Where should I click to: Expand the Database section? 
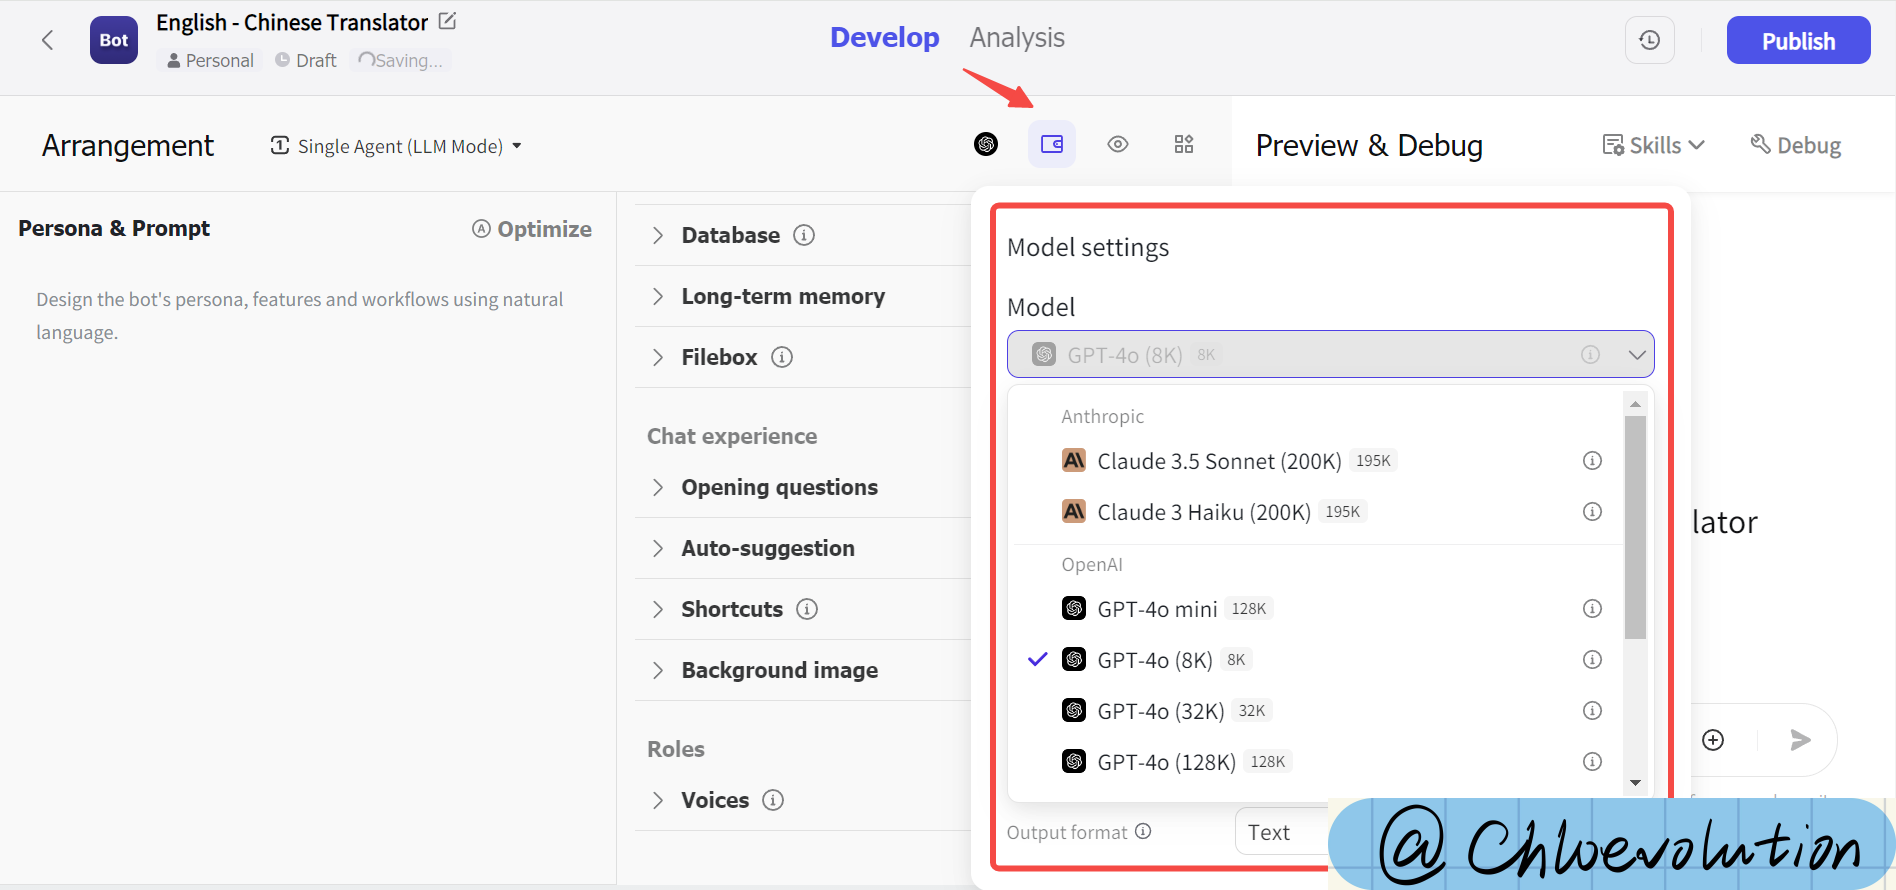[658, 235]
